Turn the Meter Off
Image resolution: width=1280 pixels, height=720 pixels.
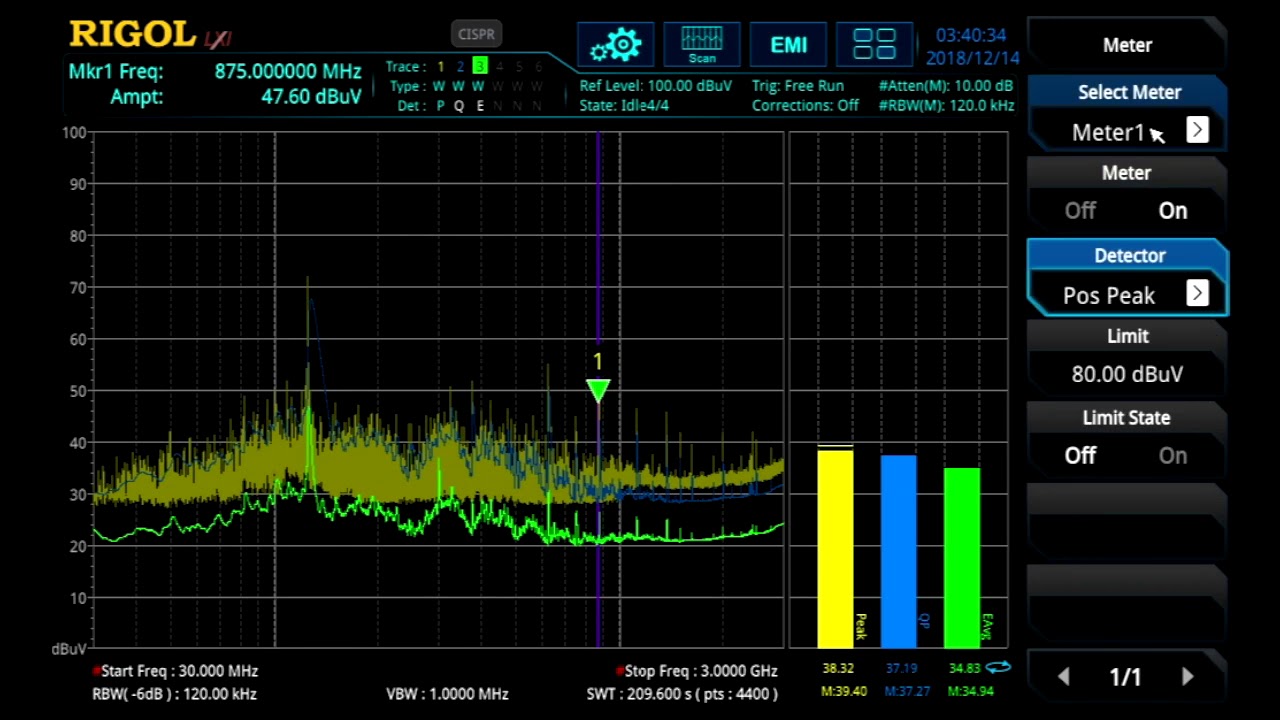(x=1080, y=211)
